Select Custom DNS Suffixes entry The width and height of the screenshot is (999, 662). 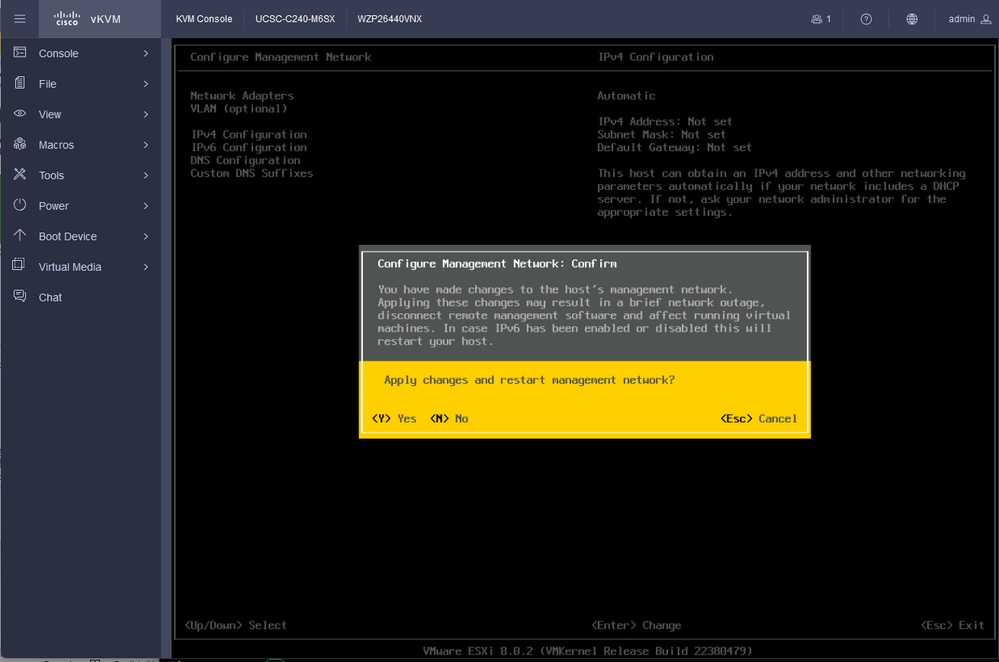252,173
